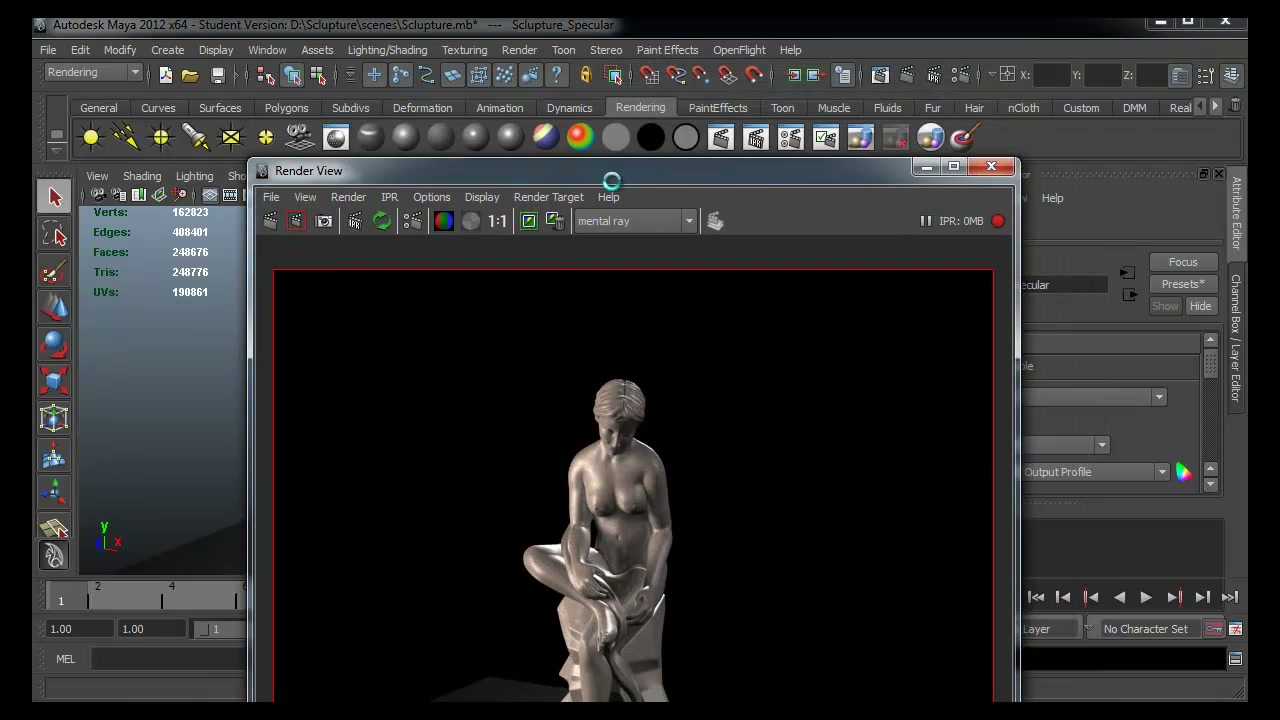Screen dimensions: 1280x720
Task: Click the color management rainbow swatch icon
Action: (1184, 472)
